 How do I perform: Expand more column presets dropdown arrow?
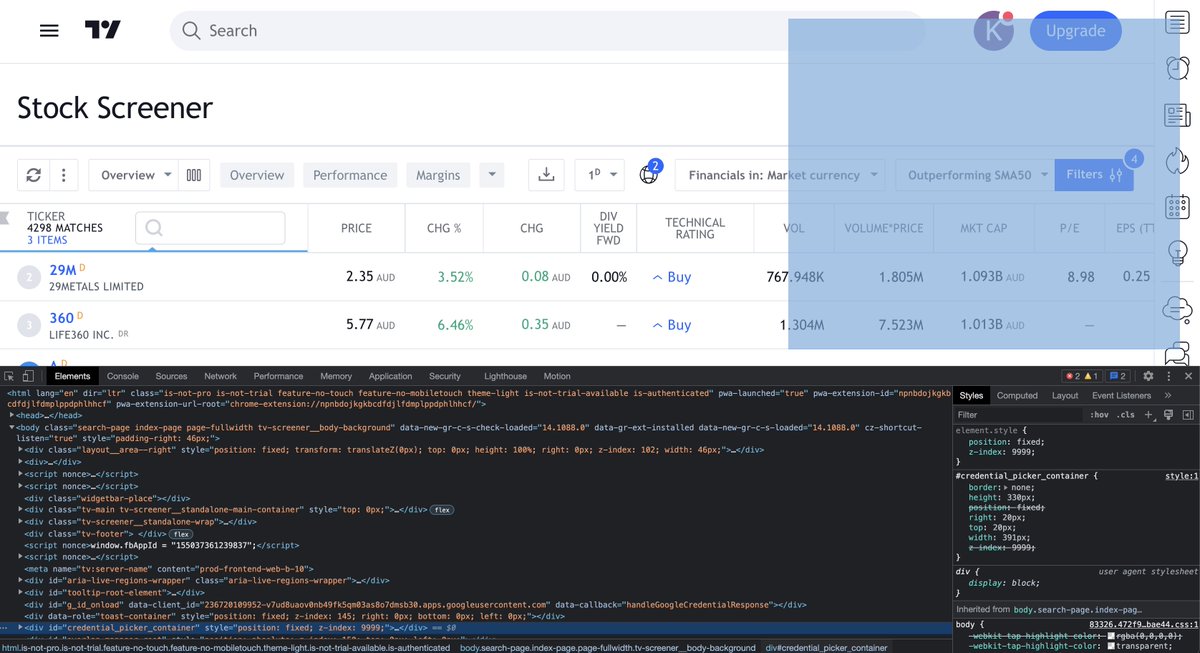[x=491, y=175]
